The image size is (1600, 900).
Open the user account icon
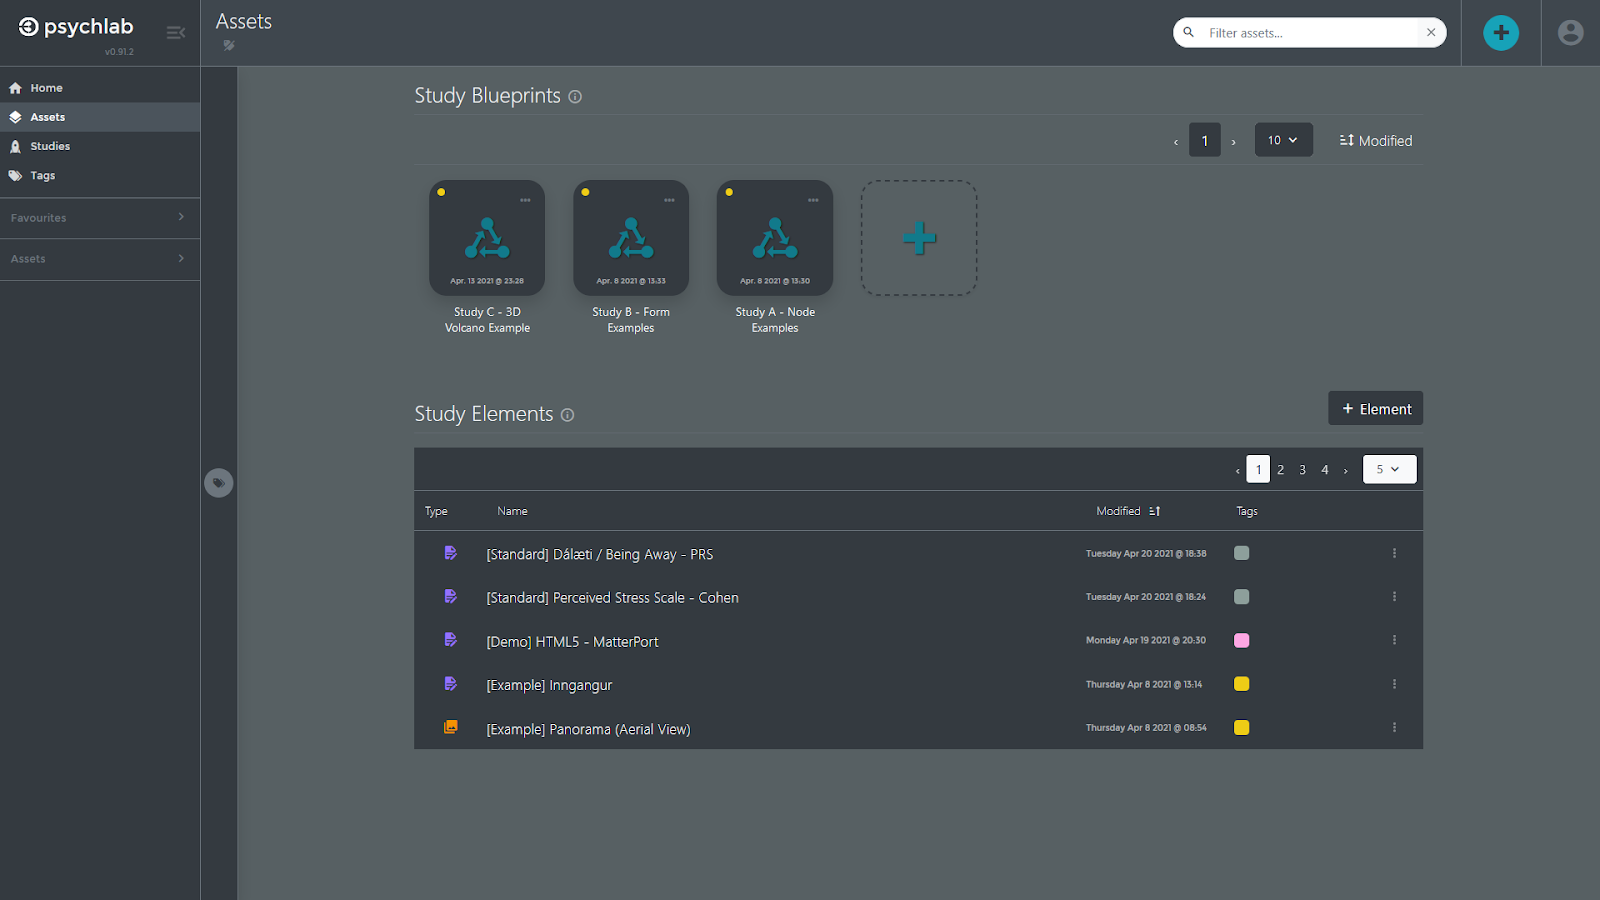tap(1569, 32)
